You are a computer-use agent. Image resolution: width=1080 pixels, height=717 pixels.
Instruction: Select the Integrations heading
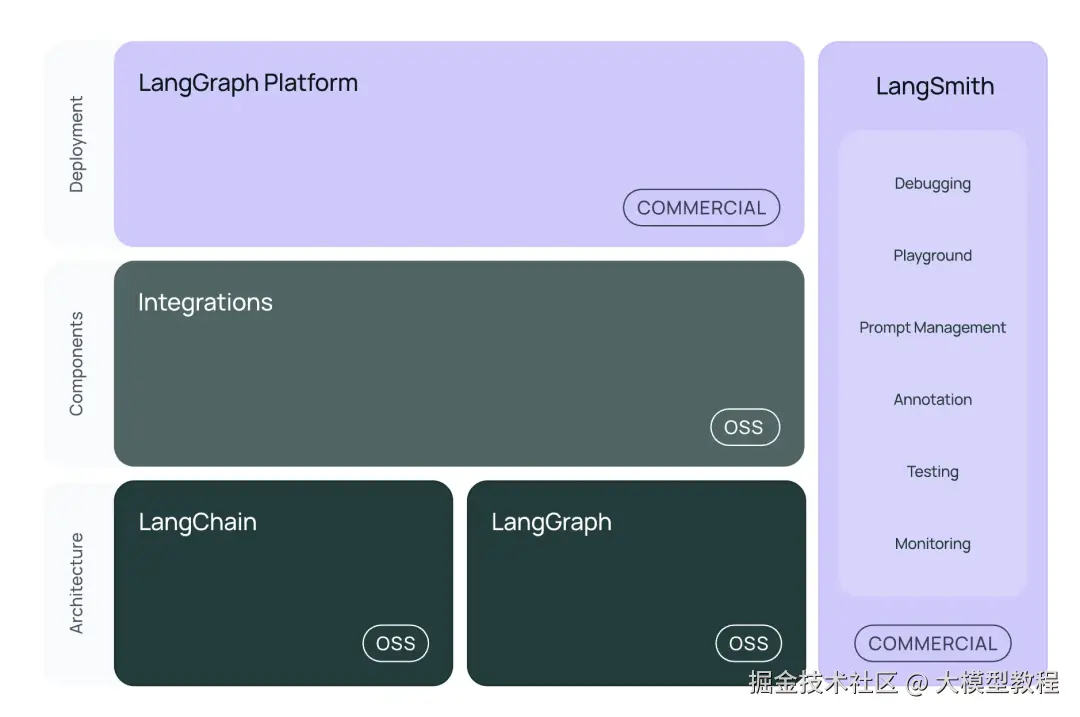[205, 303]
